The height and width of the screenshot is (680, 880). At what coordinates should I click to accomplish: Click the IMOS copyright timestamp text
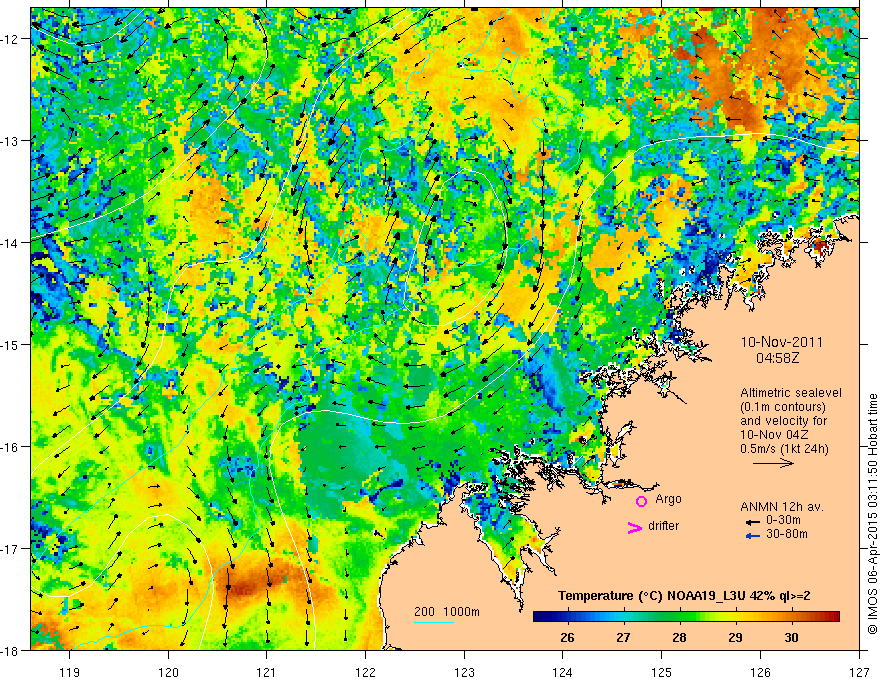pyautogui.click(x=872, y=514)
